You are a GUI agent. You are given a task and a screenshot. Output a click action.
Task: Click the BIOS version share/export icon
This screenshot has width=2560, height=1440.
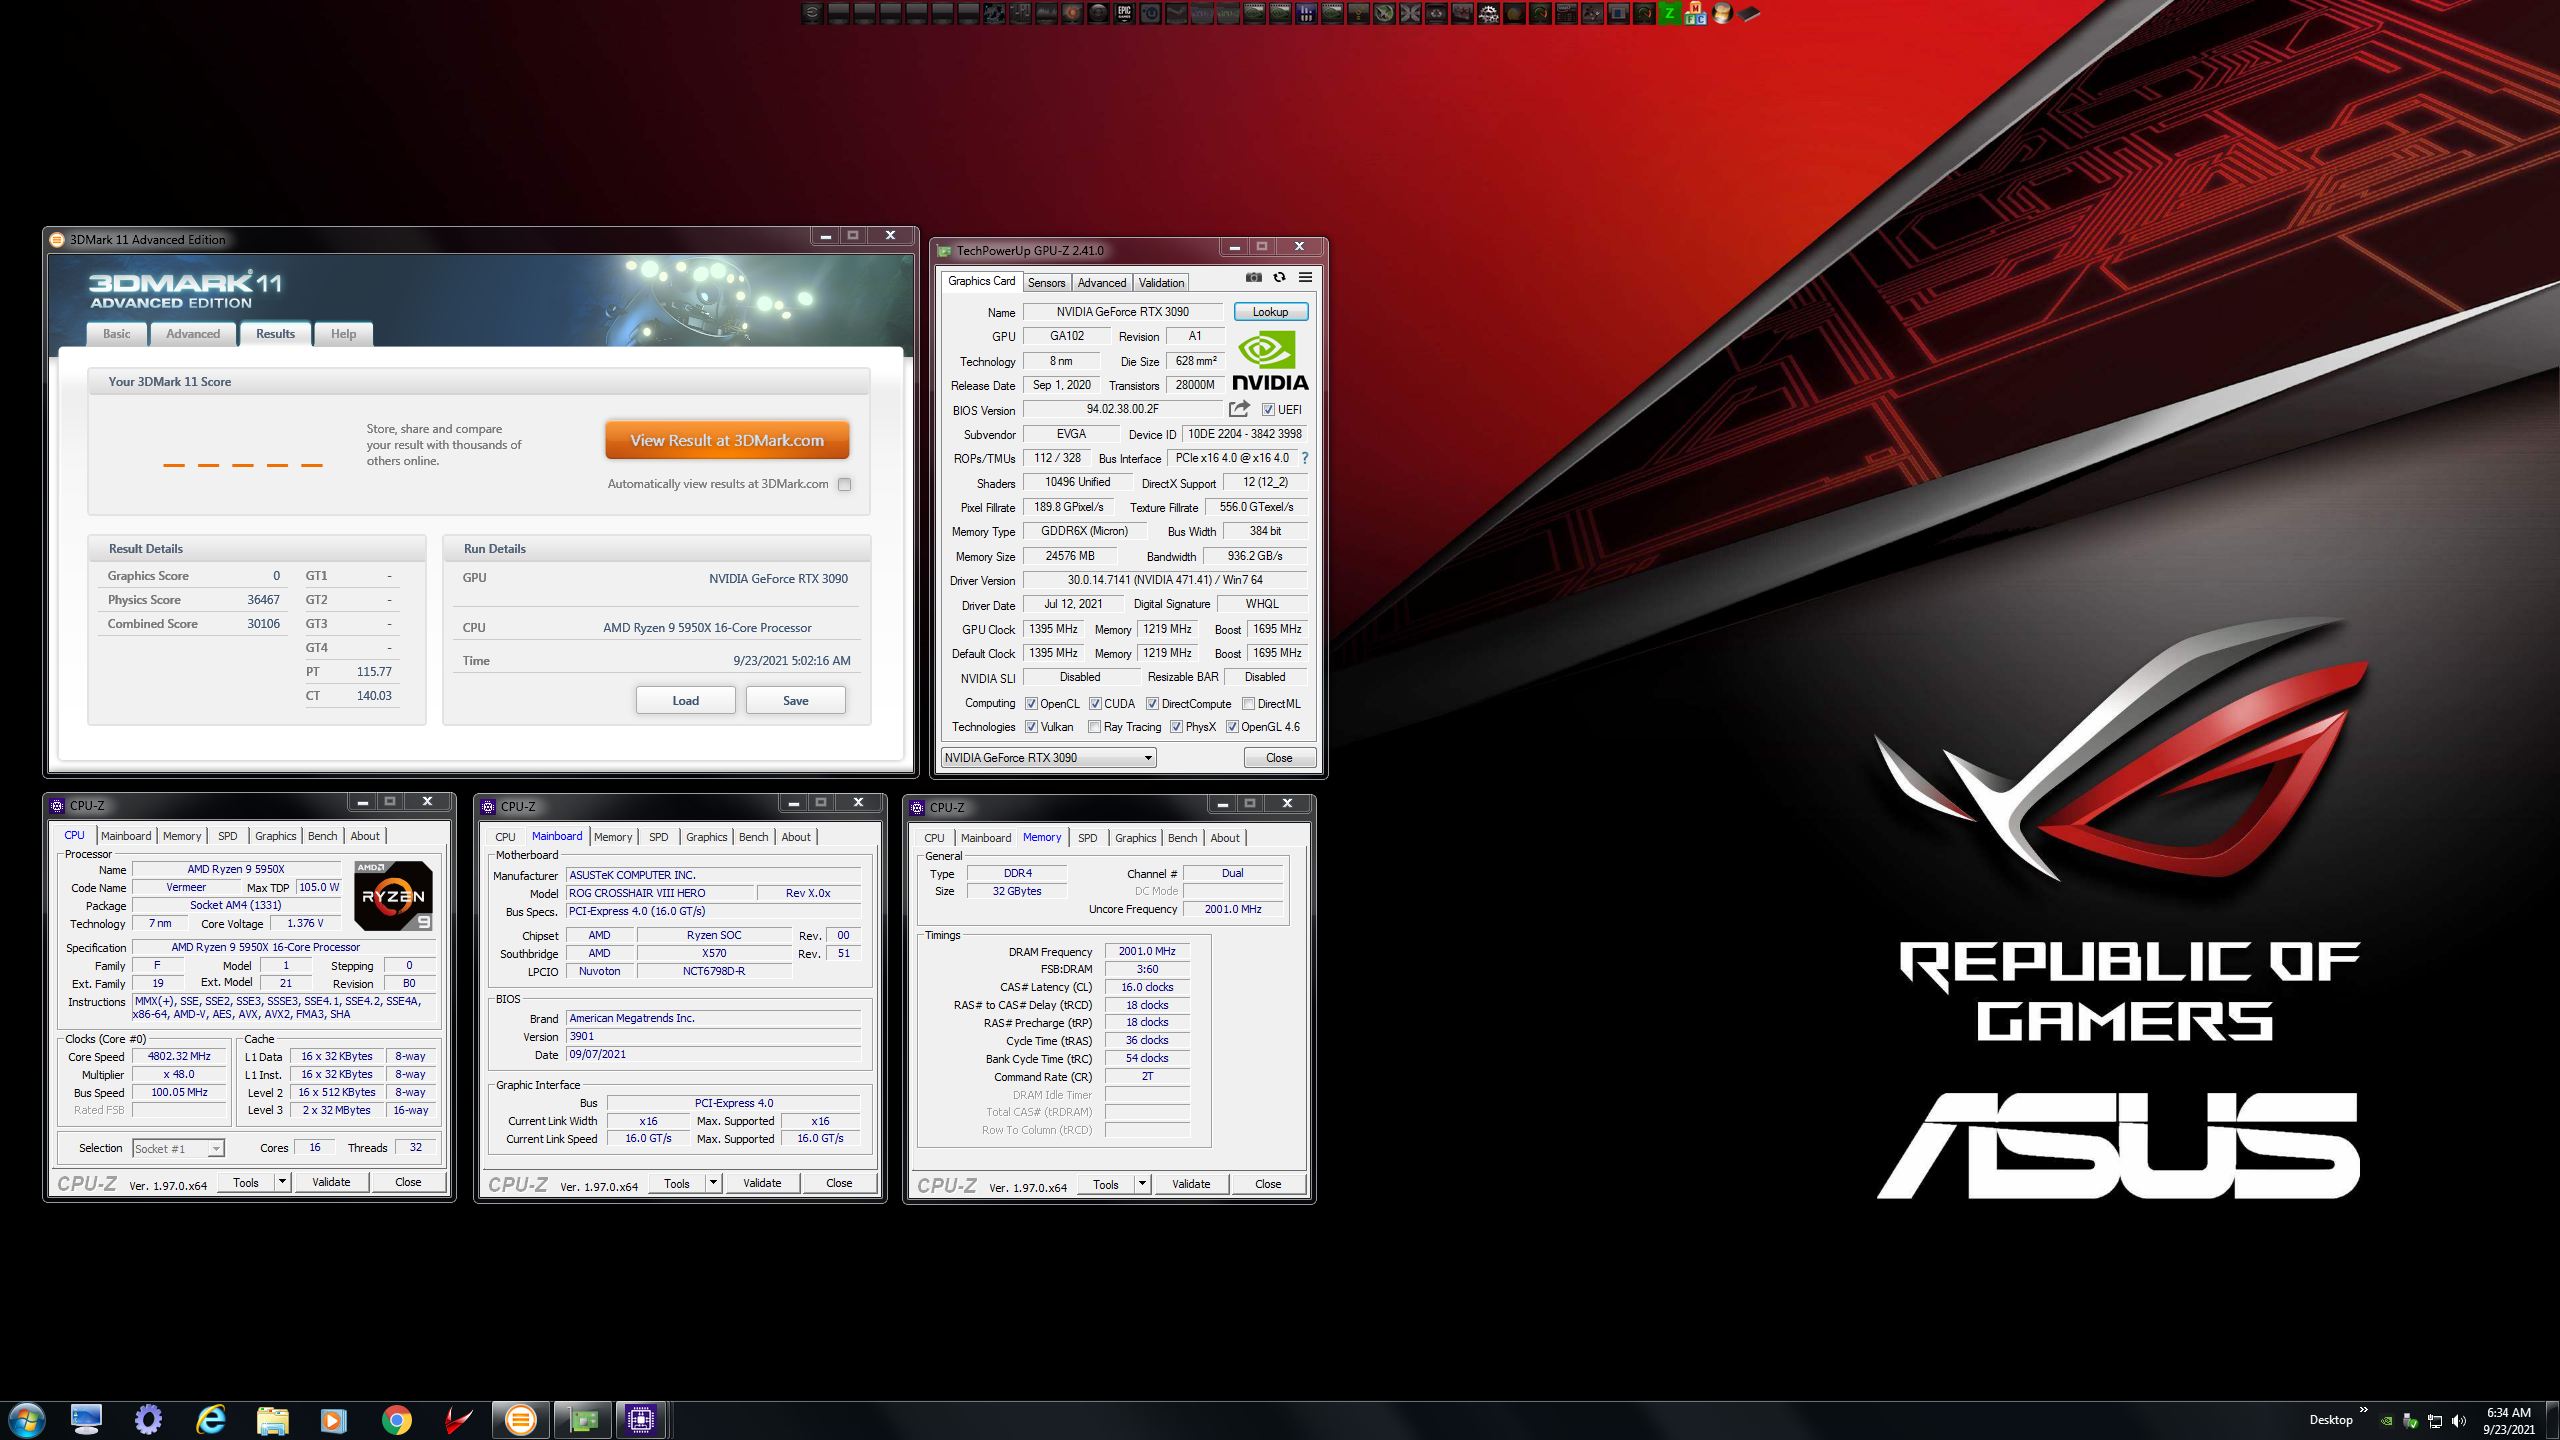1239,409
